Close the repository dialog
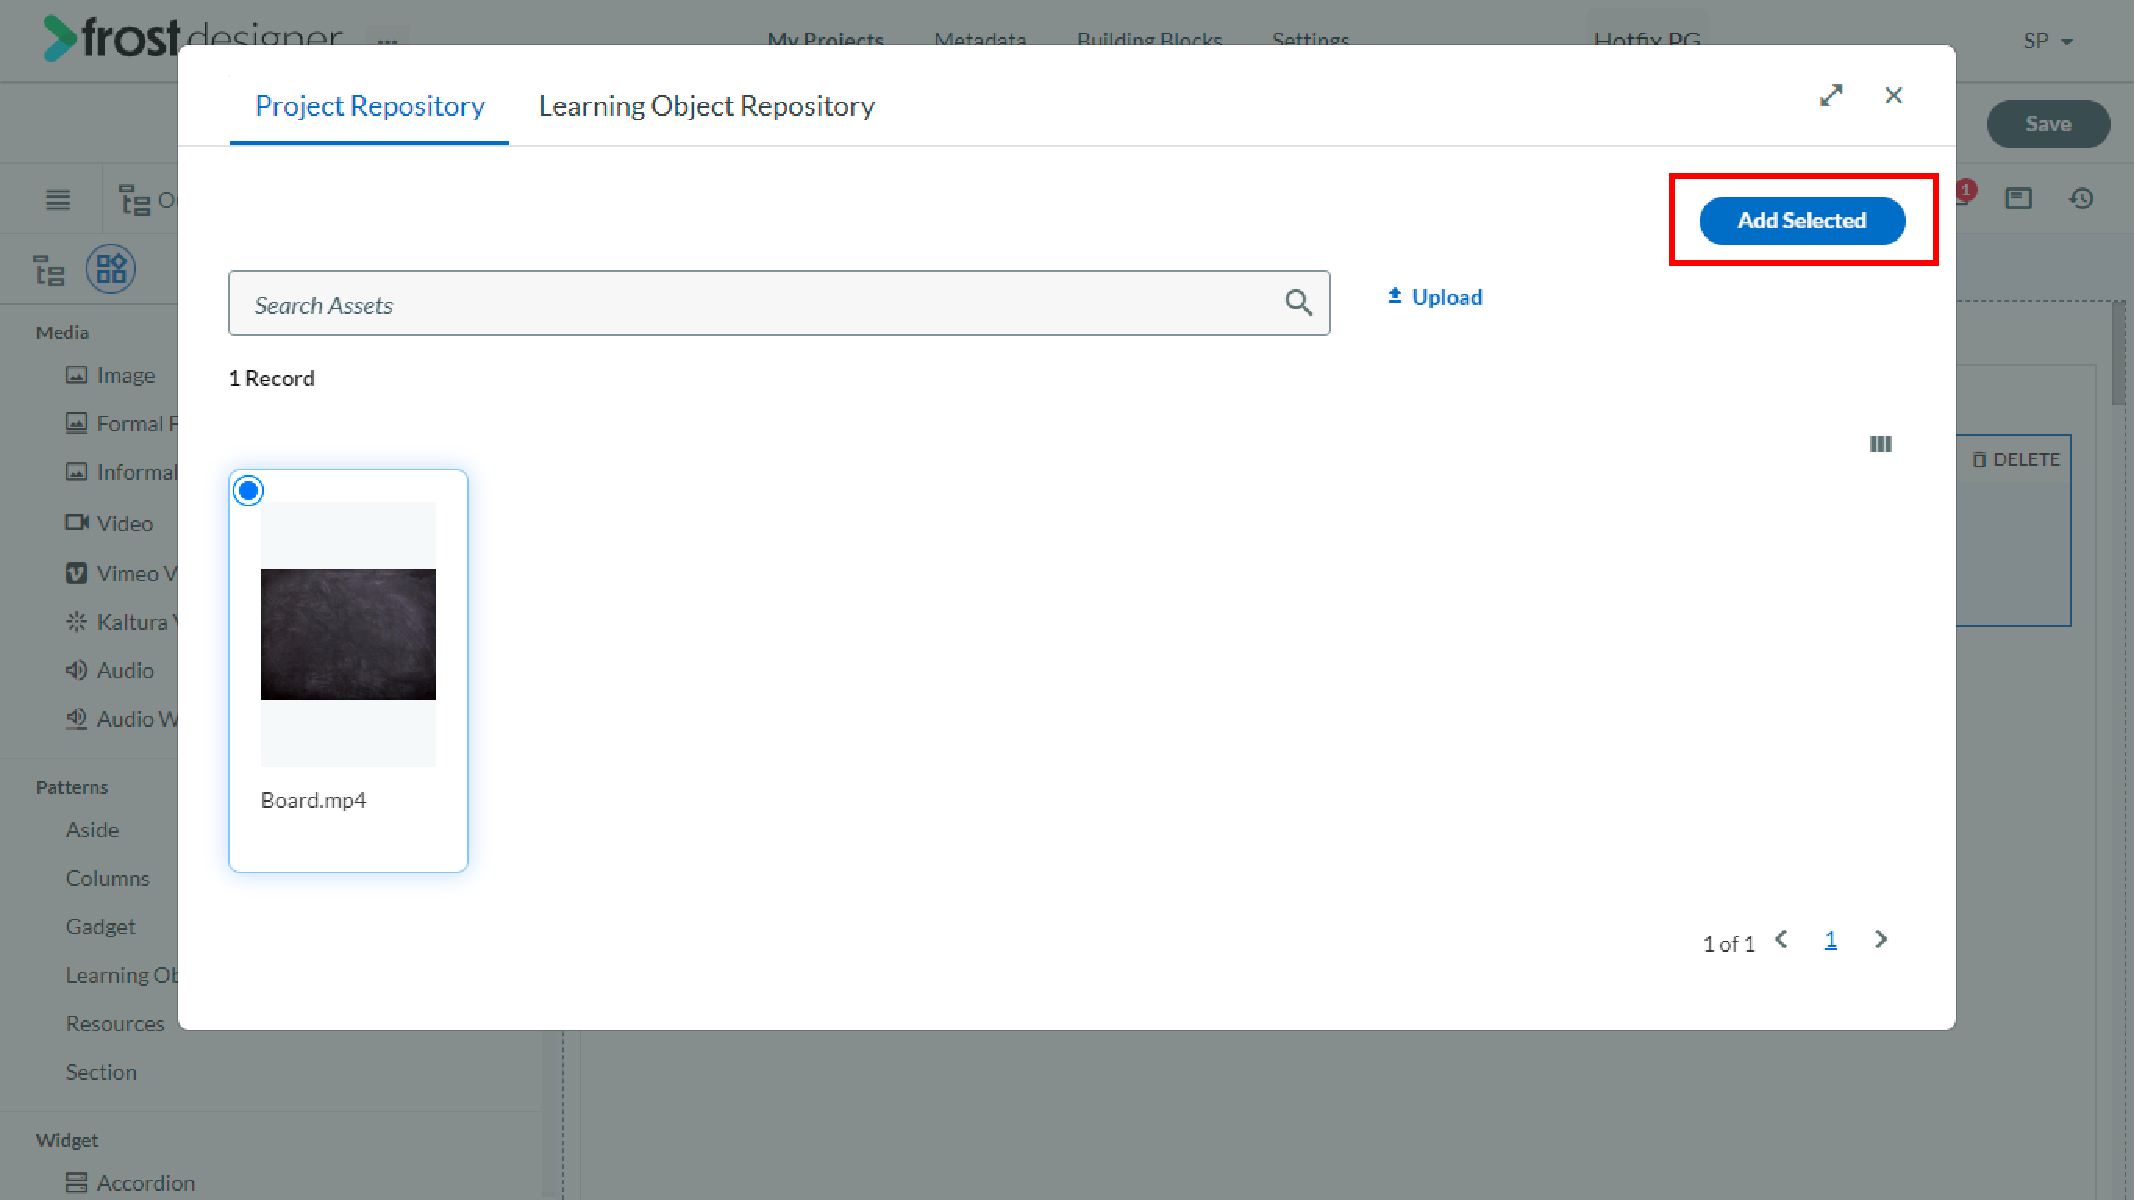The image size is (2135, 1201). point(1893,95)
